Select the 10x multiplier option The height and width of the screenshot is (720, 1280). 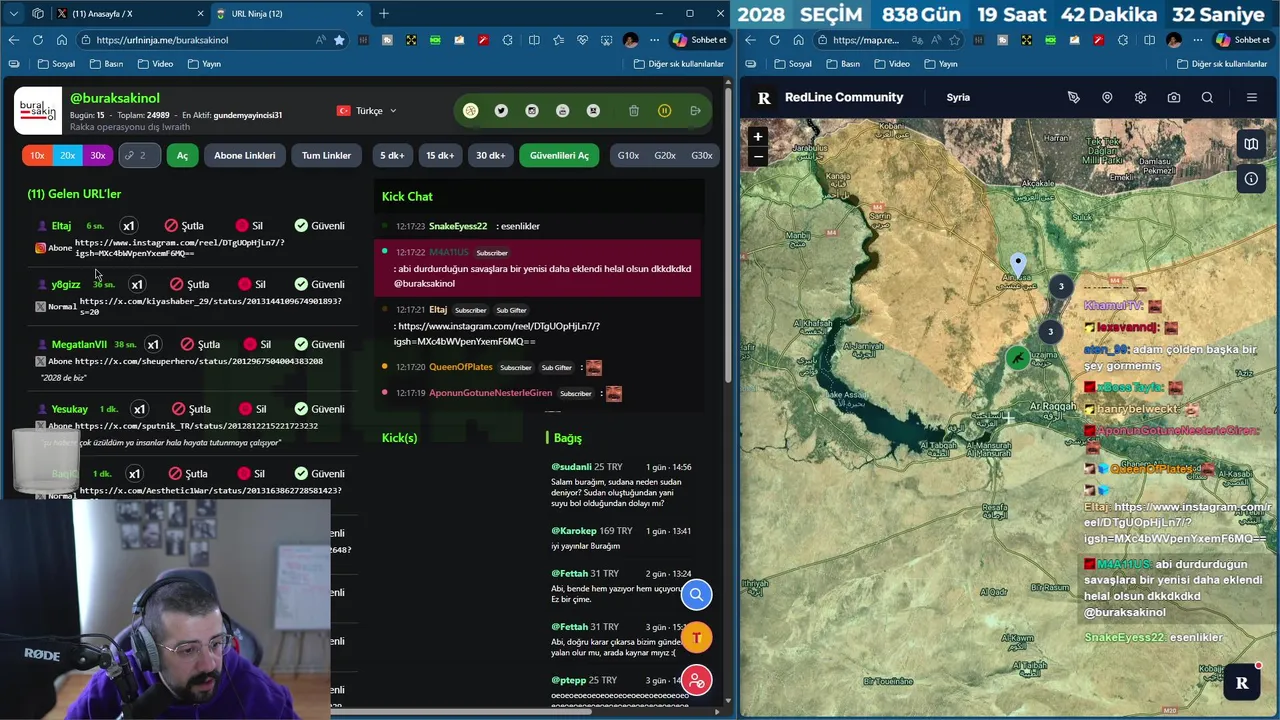(37, 155)
